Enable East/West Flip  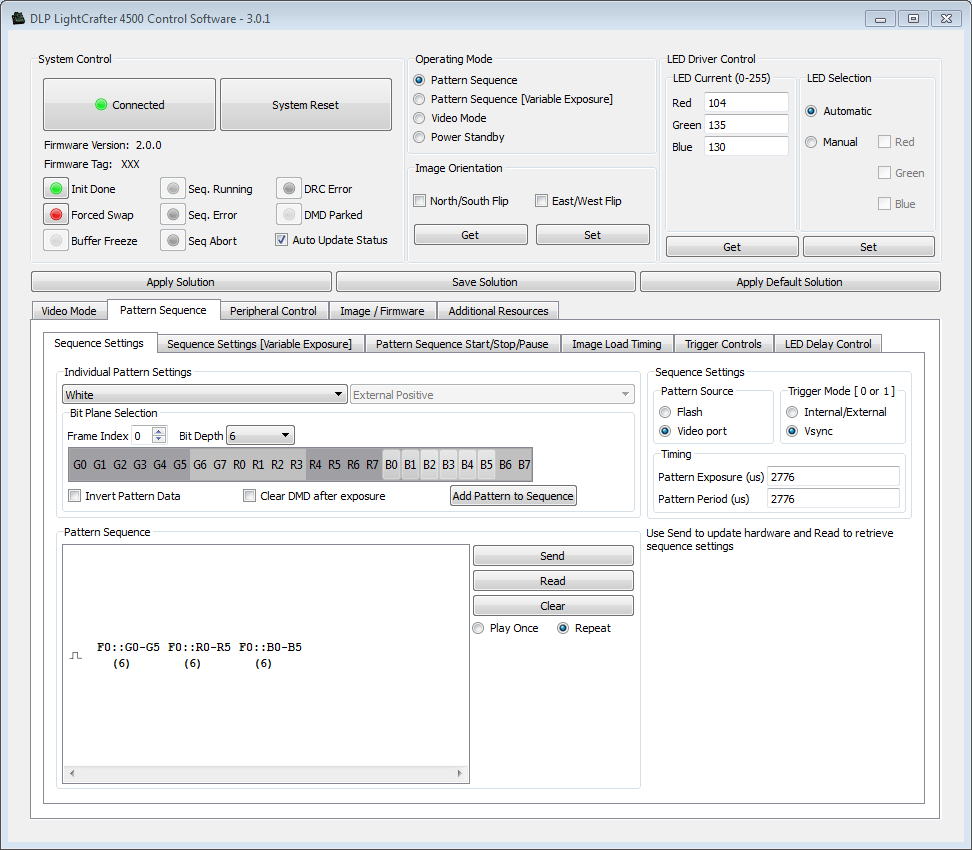coord(542,200)
